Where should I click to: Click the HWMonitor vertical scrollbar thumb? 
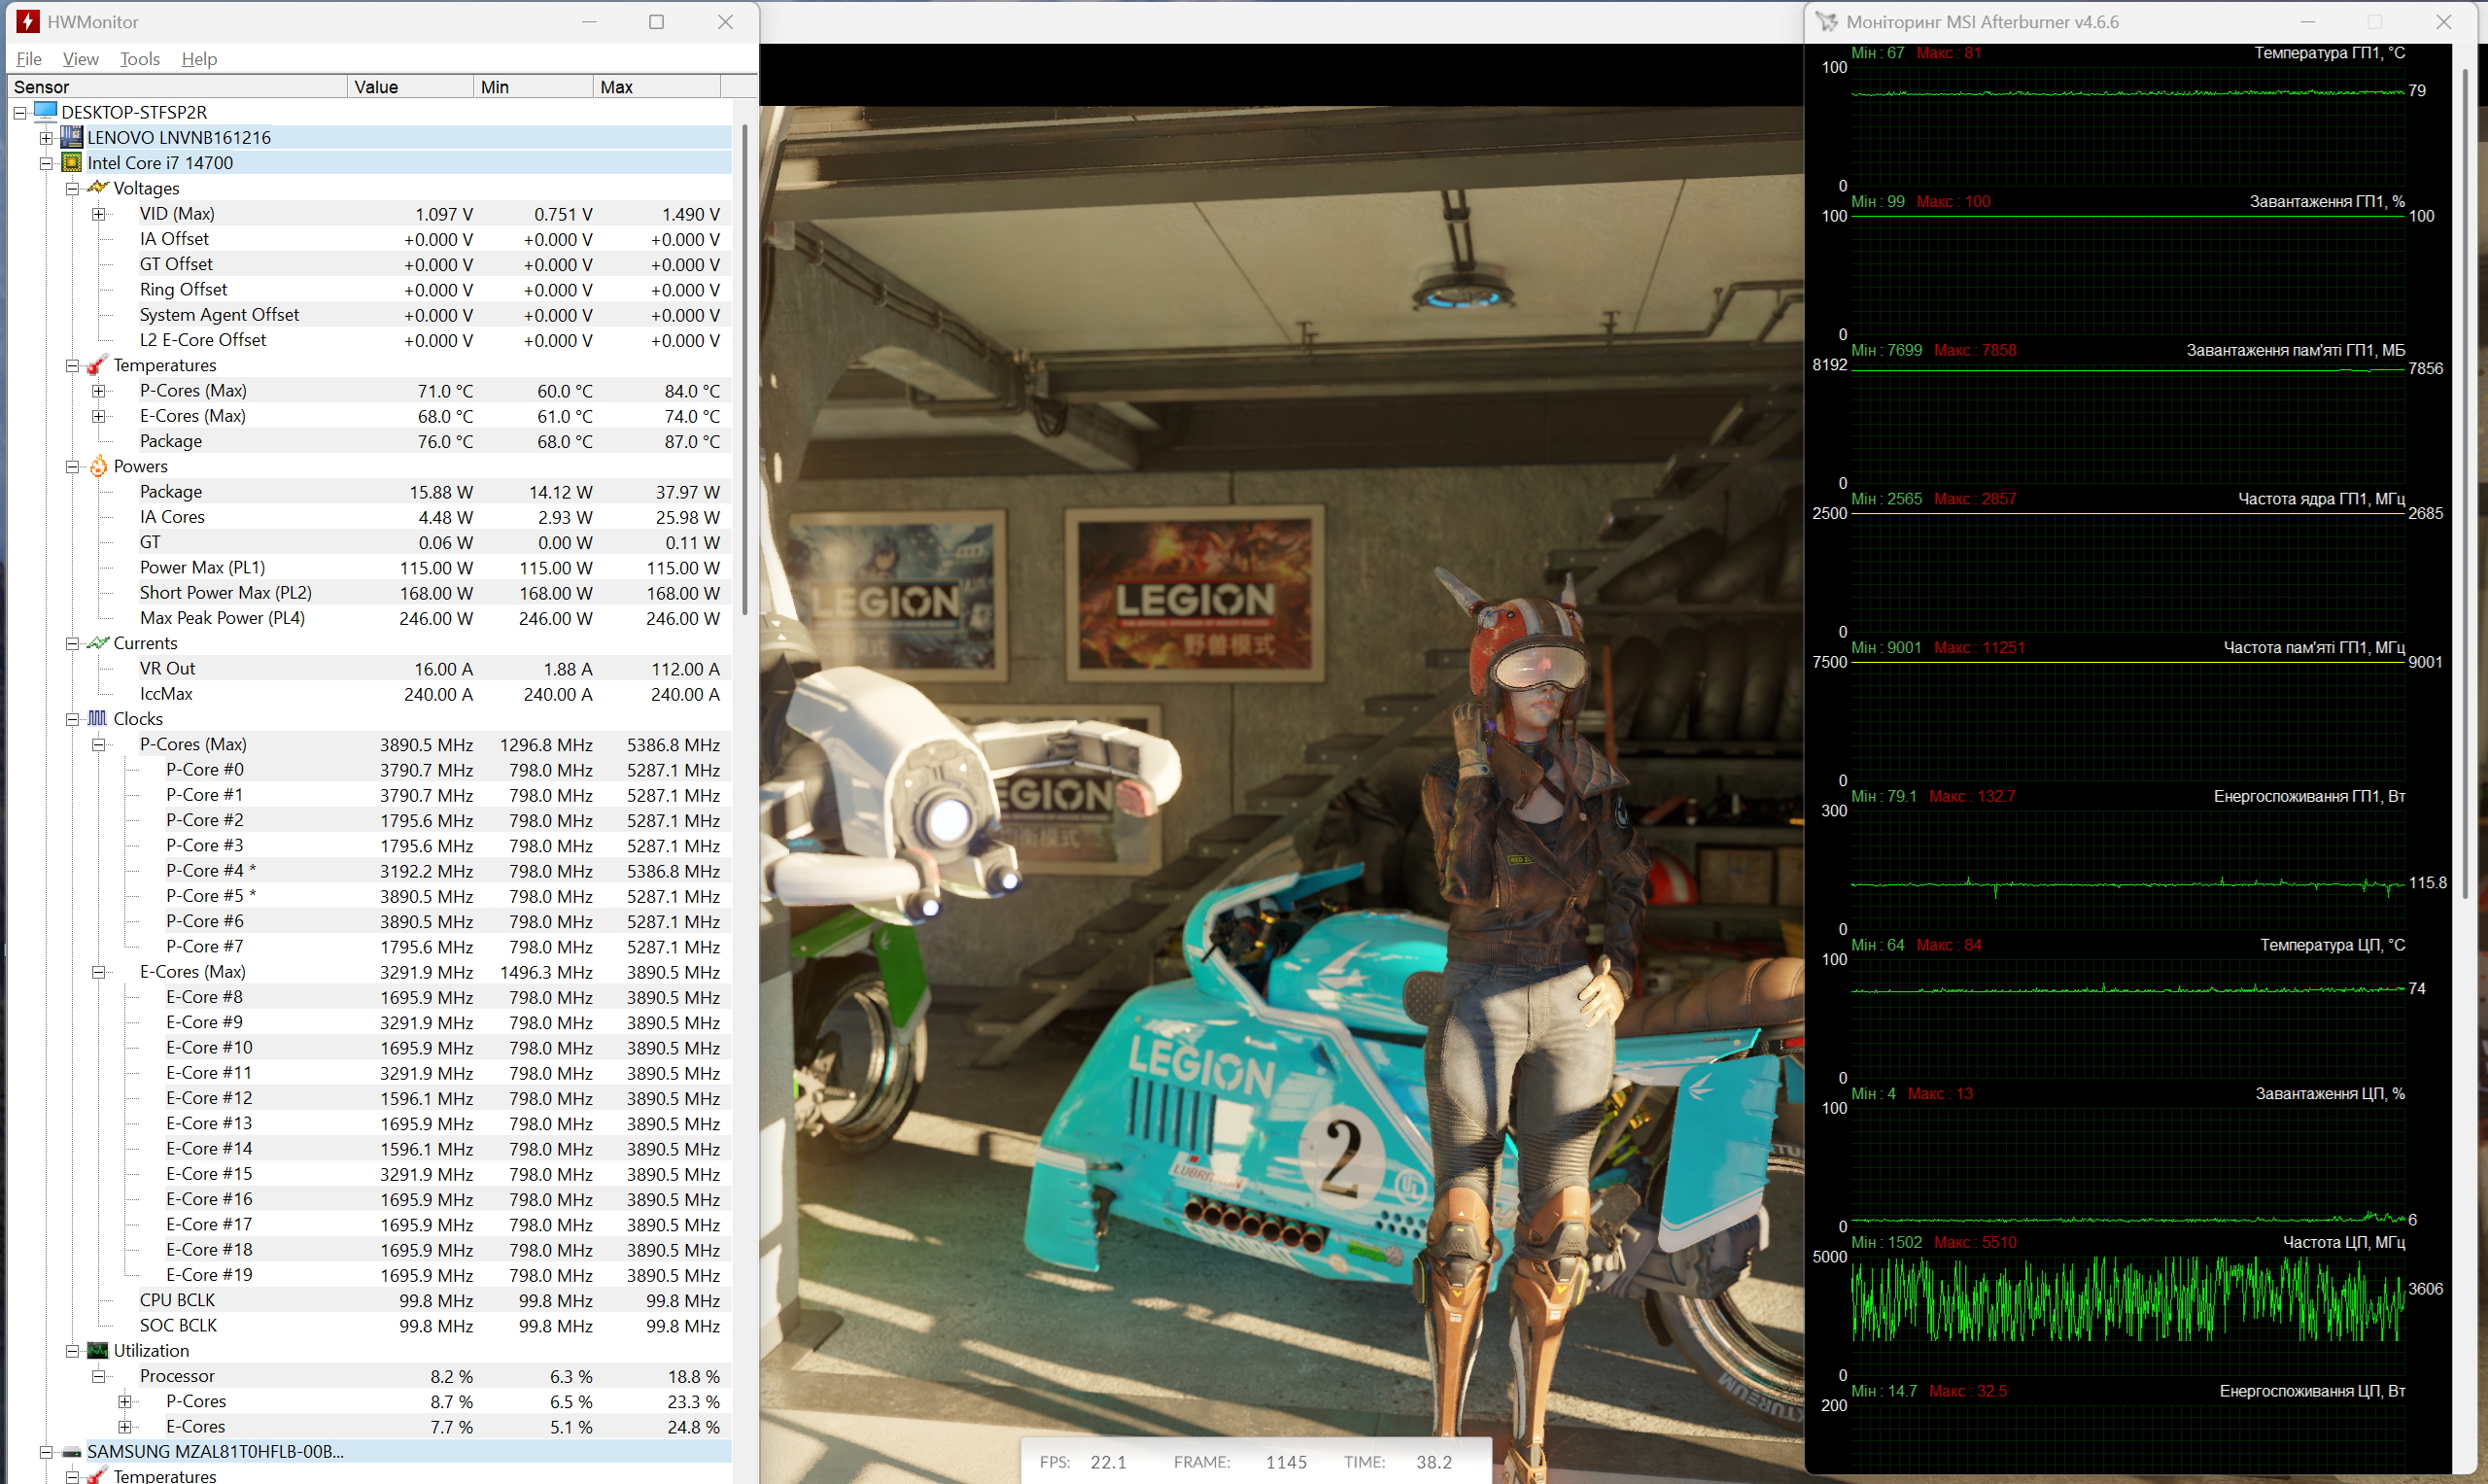click(744, 370)
